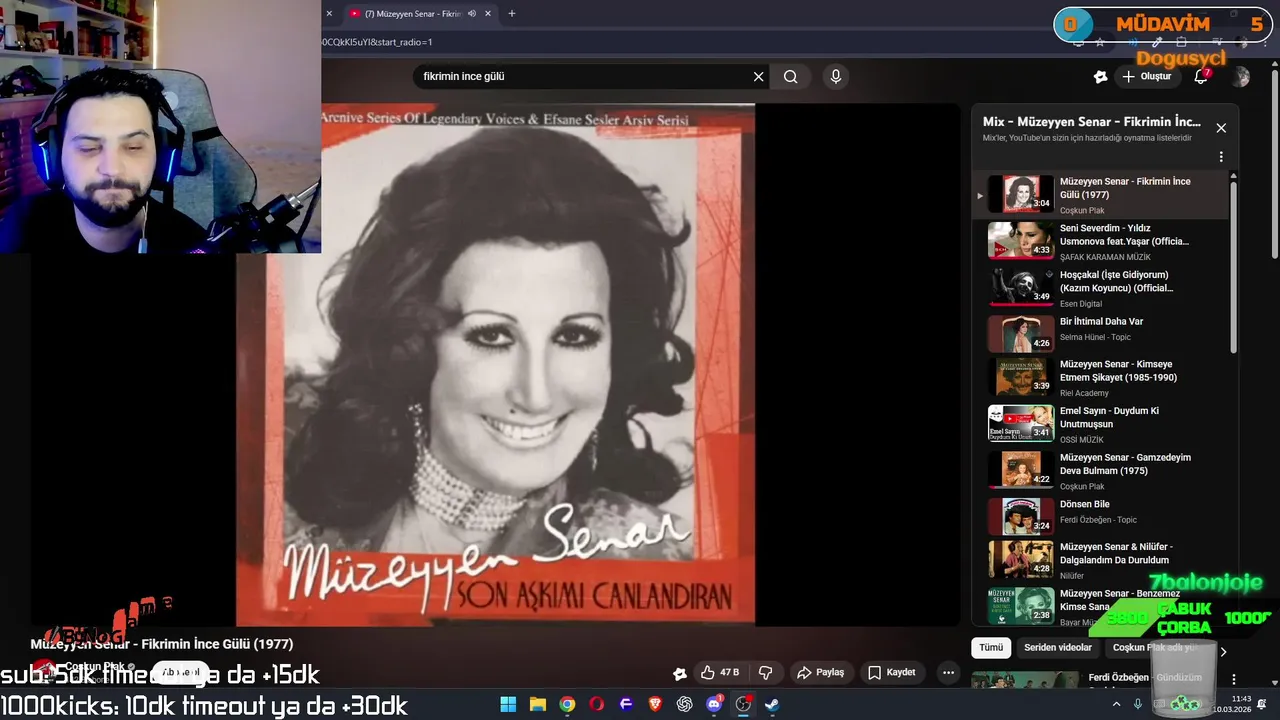Image resolution: width=1280 pixels, height=720 pixels.
Task: Select the Tümü filter chip
Action: point(991,648)
